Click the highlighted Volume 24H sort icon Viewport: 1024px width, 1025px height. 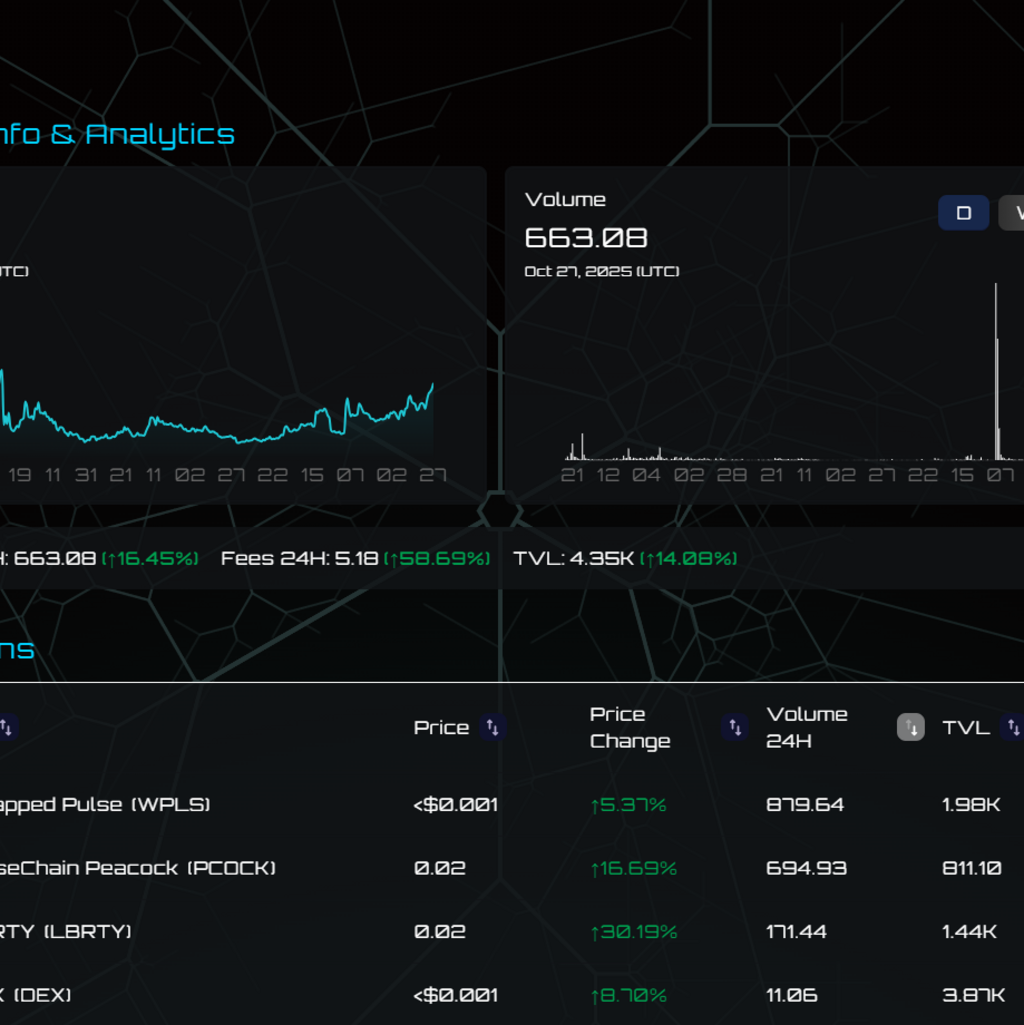tap(910, 728)
